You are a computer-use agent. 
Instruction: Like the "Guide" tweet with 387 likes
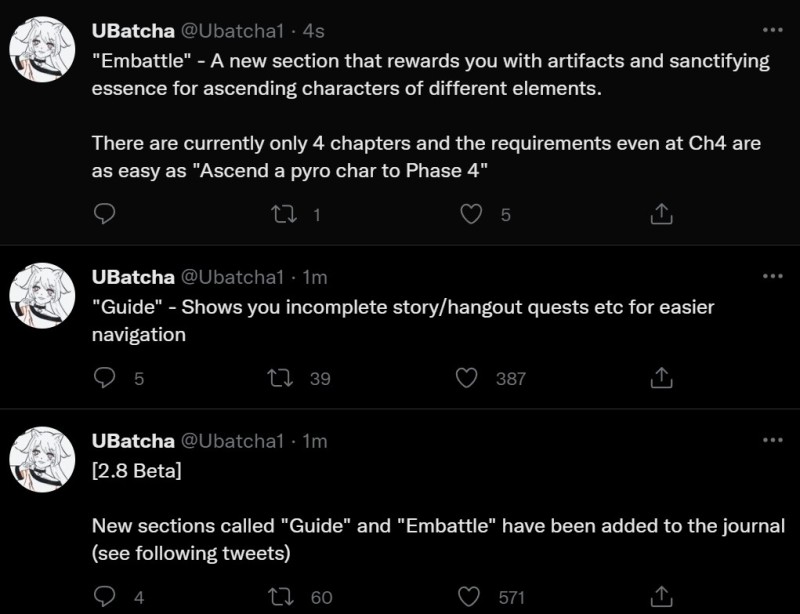click(x=466, y=378)
